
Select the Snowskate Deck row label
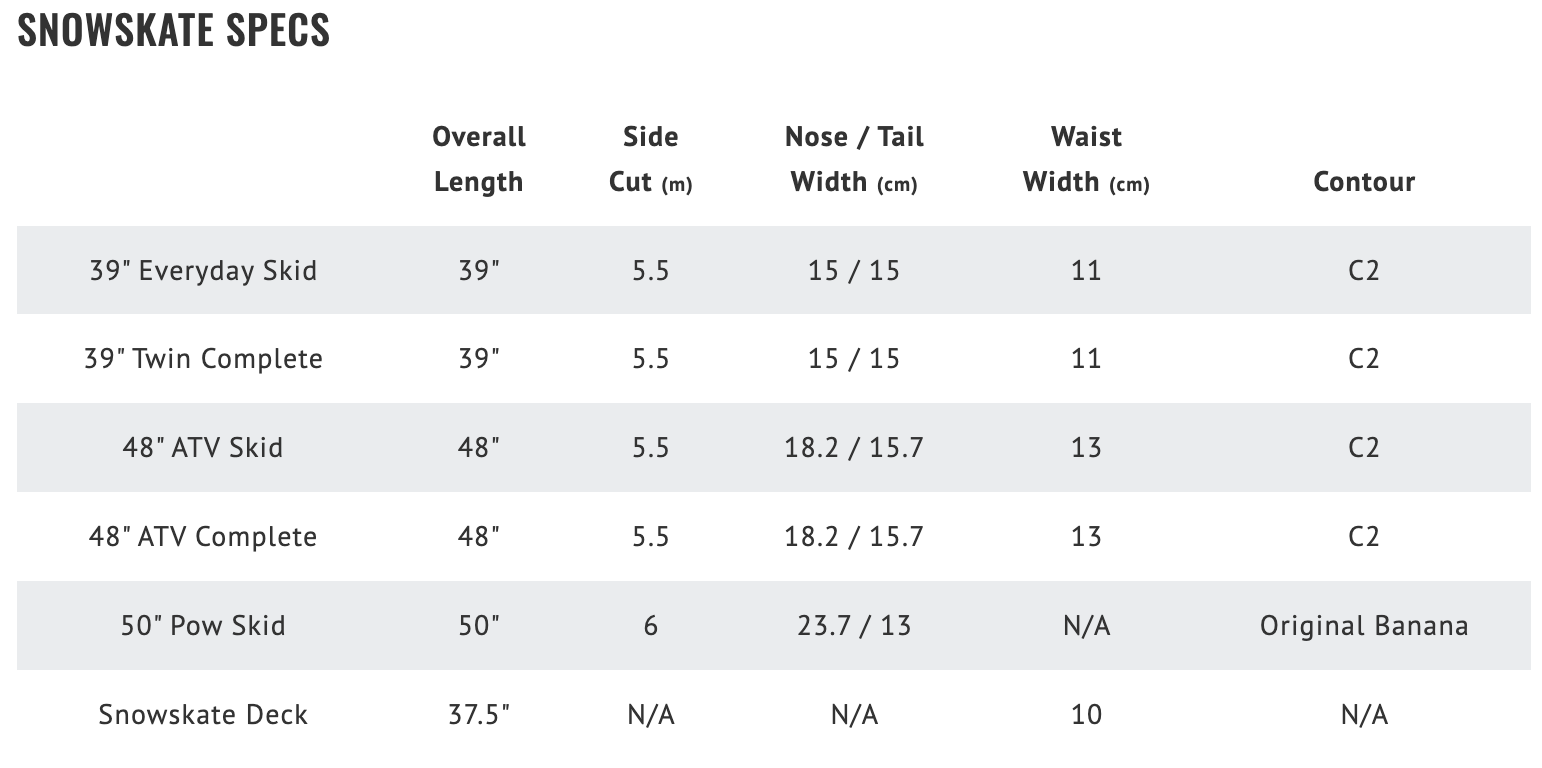pos(203,714)
